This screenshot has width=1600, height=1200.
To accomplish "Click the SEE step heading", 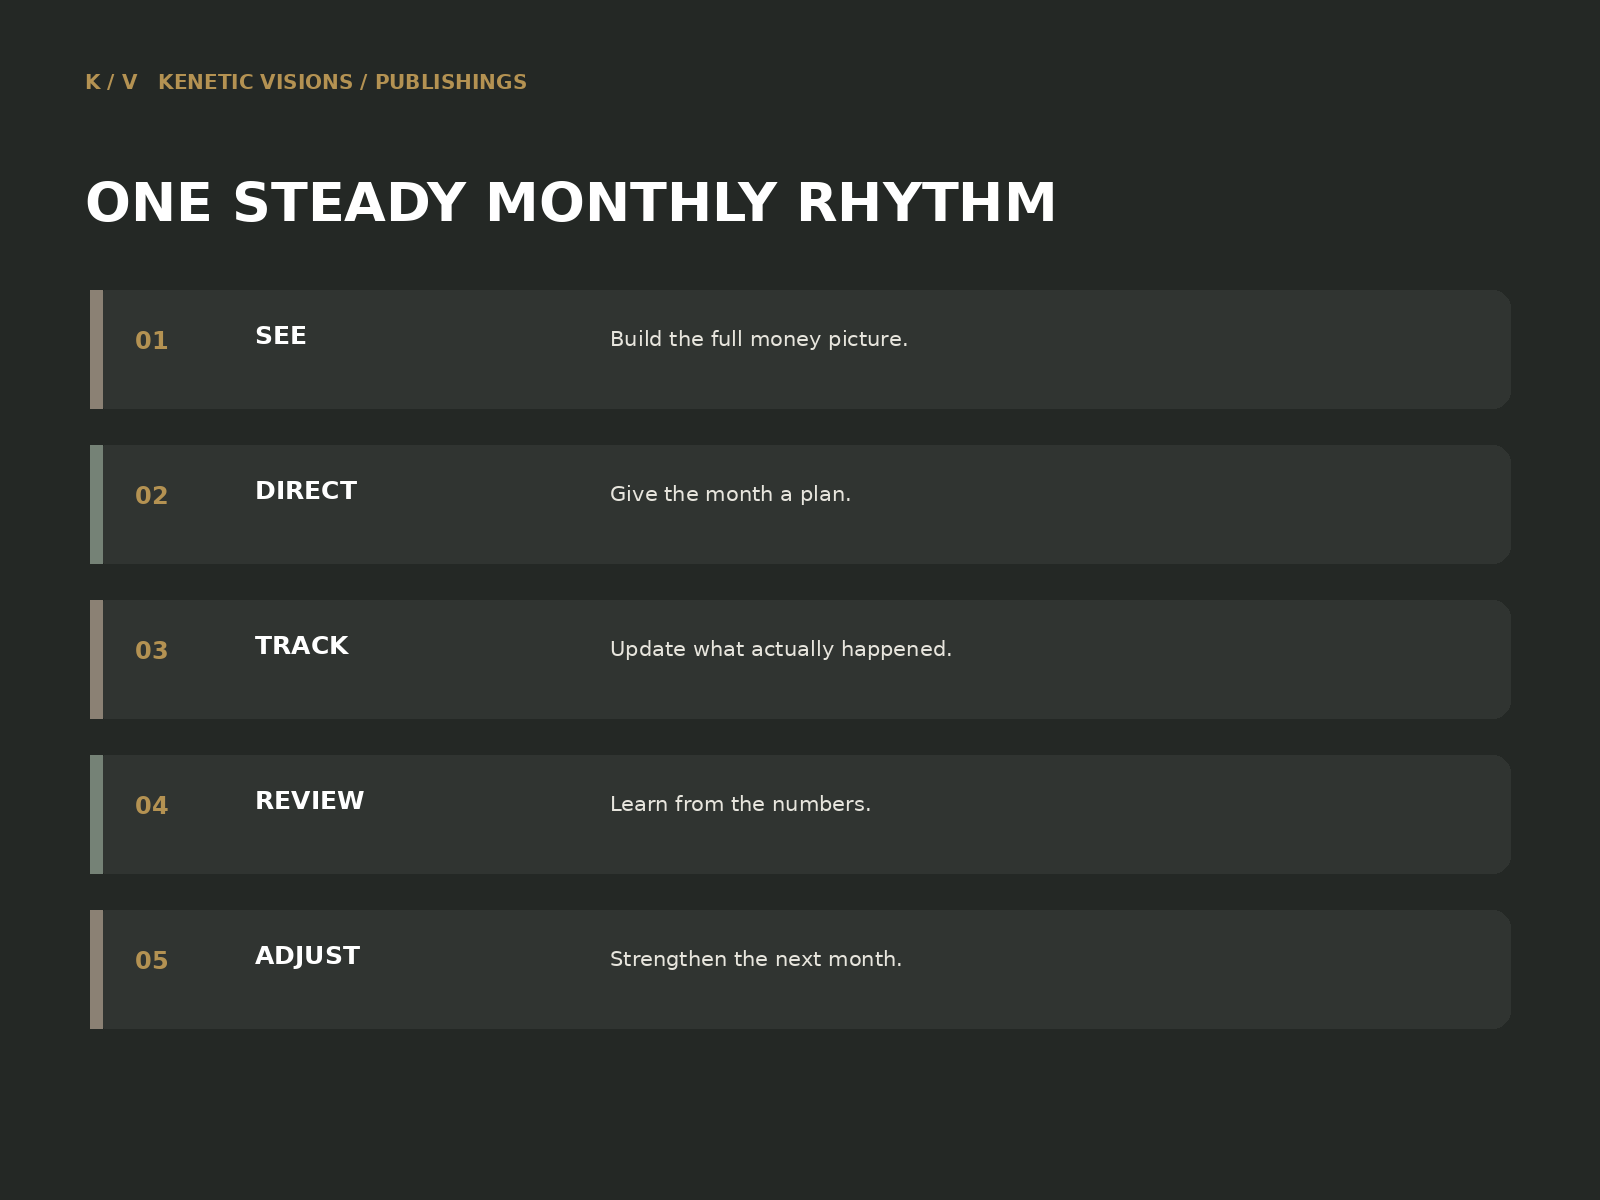I will (280, 337).
